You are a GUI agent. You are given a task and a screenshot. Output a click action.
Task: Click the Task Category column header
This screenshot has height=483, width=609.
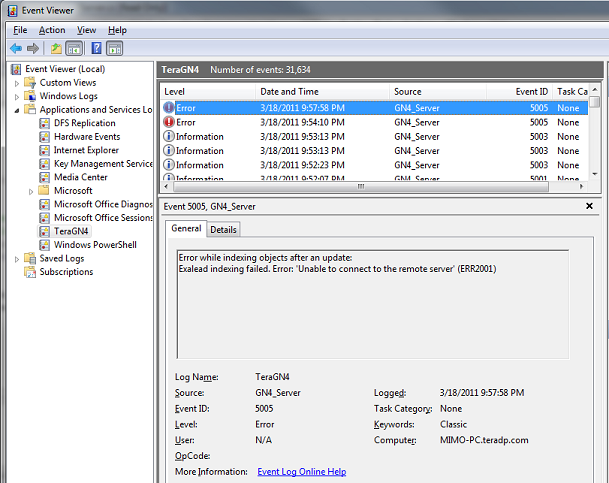coord(571,92)
